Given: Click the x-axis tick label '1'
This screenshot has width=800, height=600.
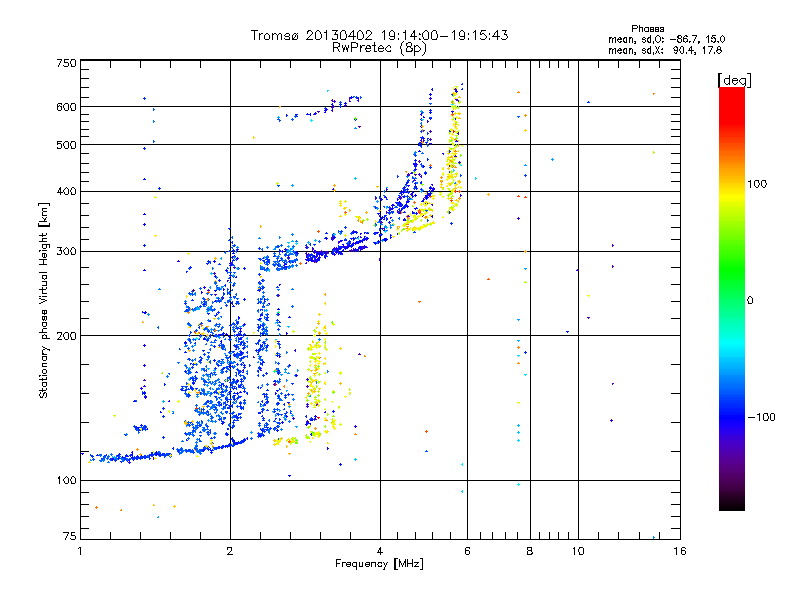Looking at the screenshot, I should tap(80, 551).
